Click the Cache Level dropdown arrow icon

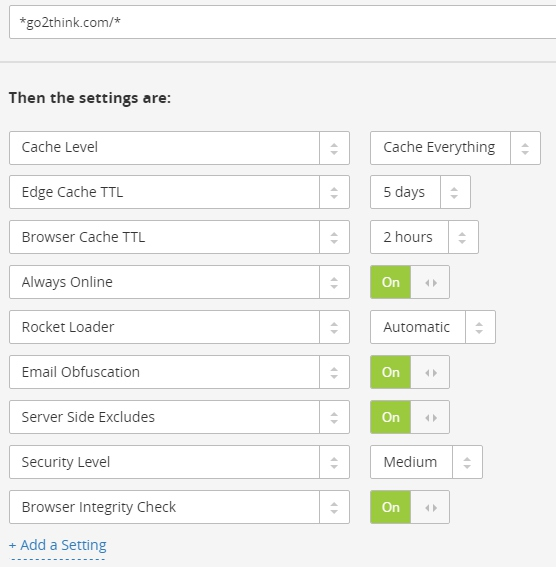click(334, 148)
